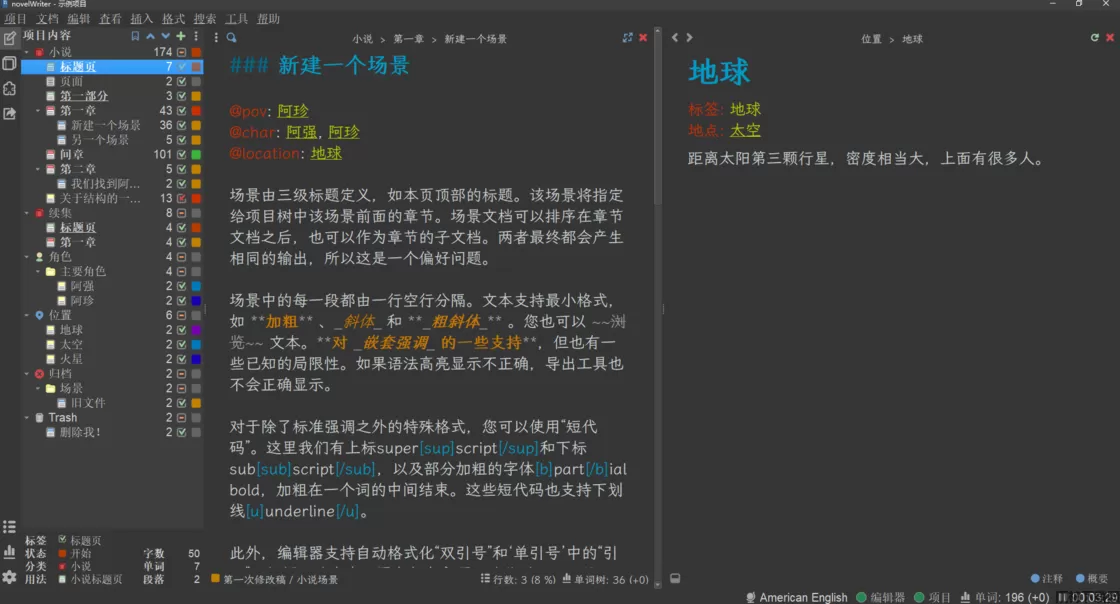Toggle active checkbox for 关于结构的一… row

[x=181, y=198]
